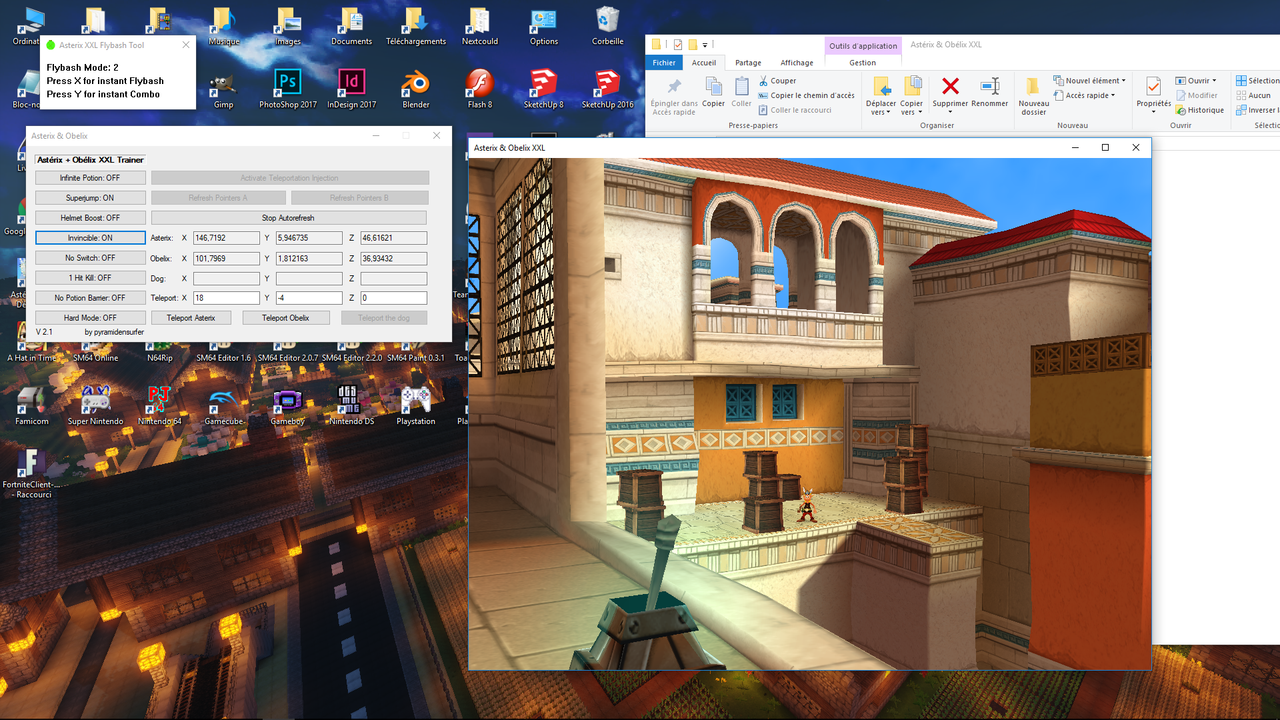Viewport: 1280px width, 720px height.
Task: Launch the Blender desktop shortcut
Action: click(416, 90)
